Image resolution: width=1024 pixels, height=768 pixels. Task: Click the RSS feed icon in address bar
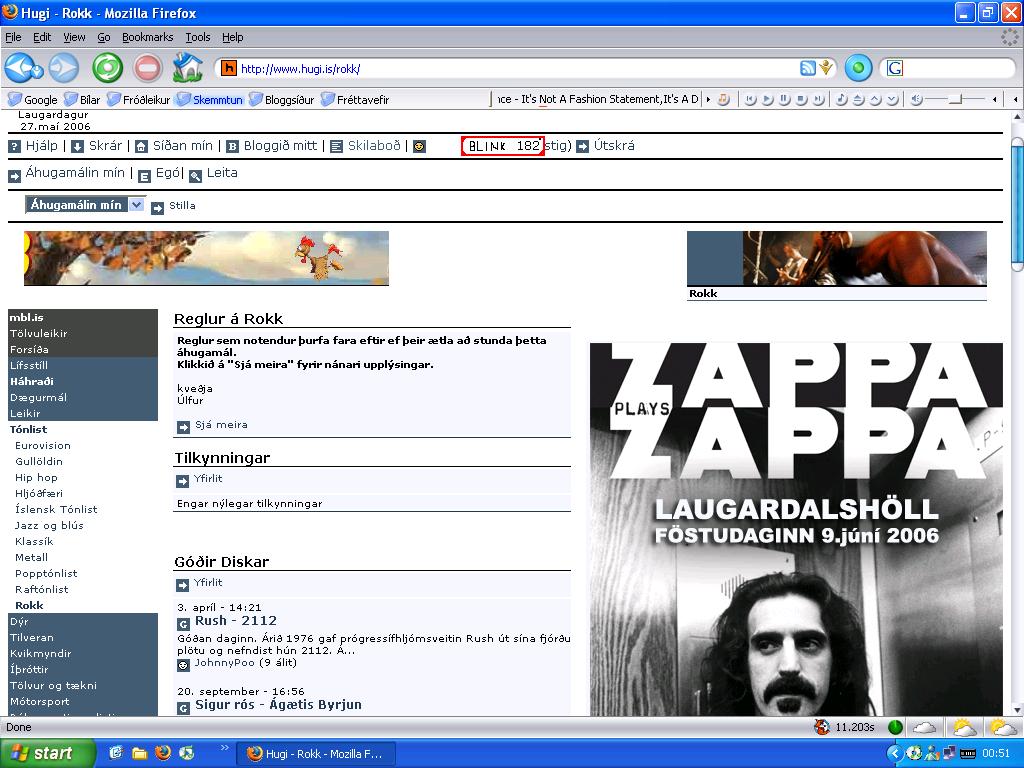pos(808,68)
